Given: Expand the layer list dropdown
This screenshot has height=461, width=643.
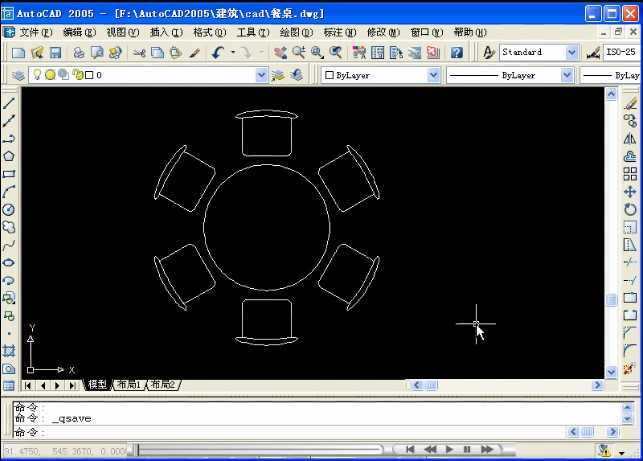Looking at the screenshot, I should pyautogui.click(x=261, y=75).
